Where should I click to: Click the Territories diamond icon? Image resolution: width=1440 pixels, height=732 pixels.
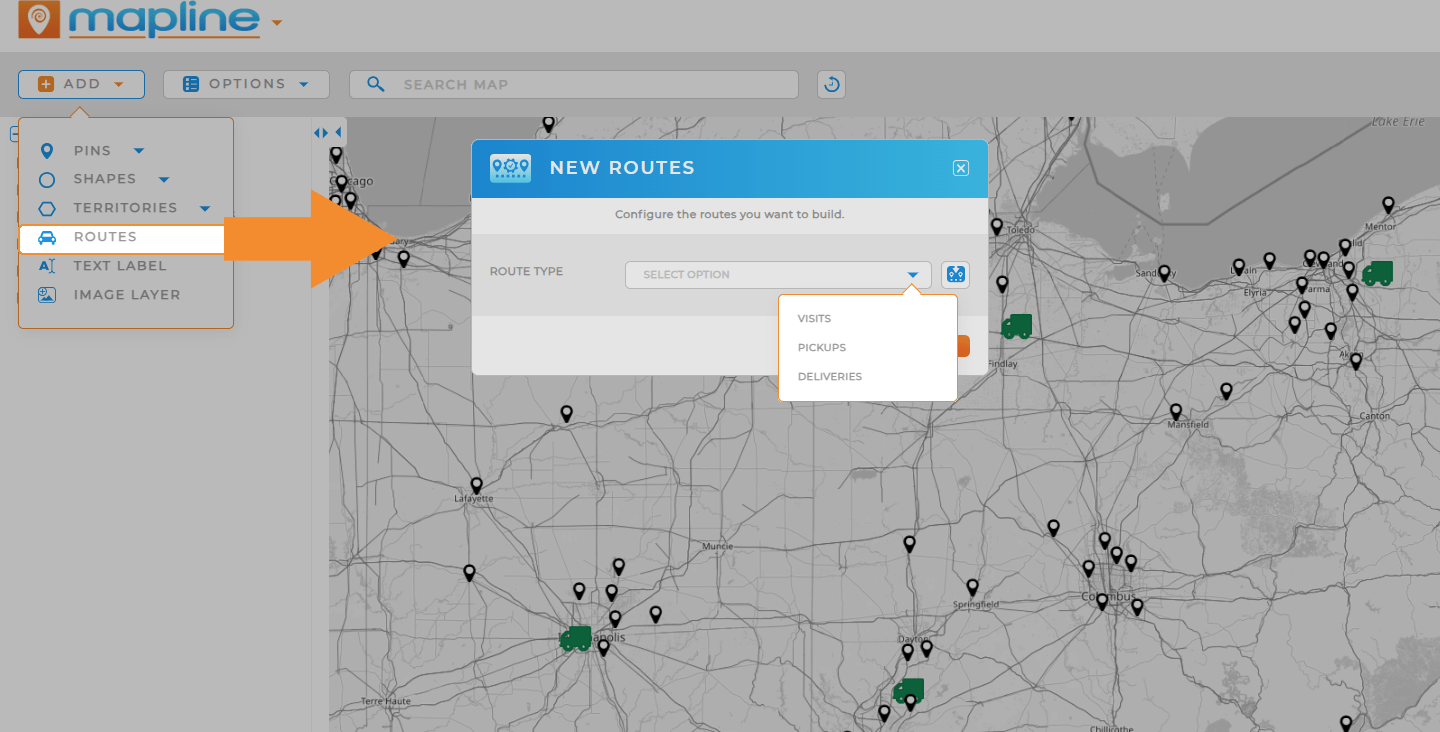coord(47,208)
